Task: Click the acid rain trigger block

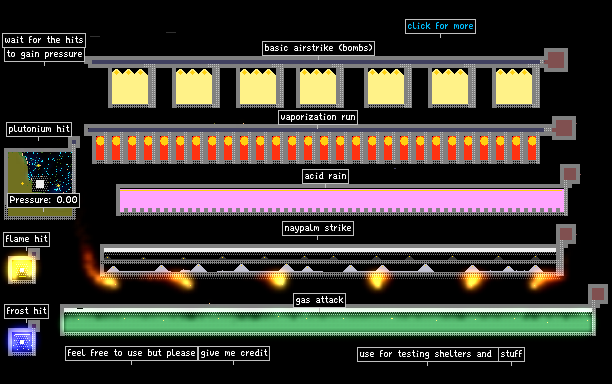Action: click(570, 174)
